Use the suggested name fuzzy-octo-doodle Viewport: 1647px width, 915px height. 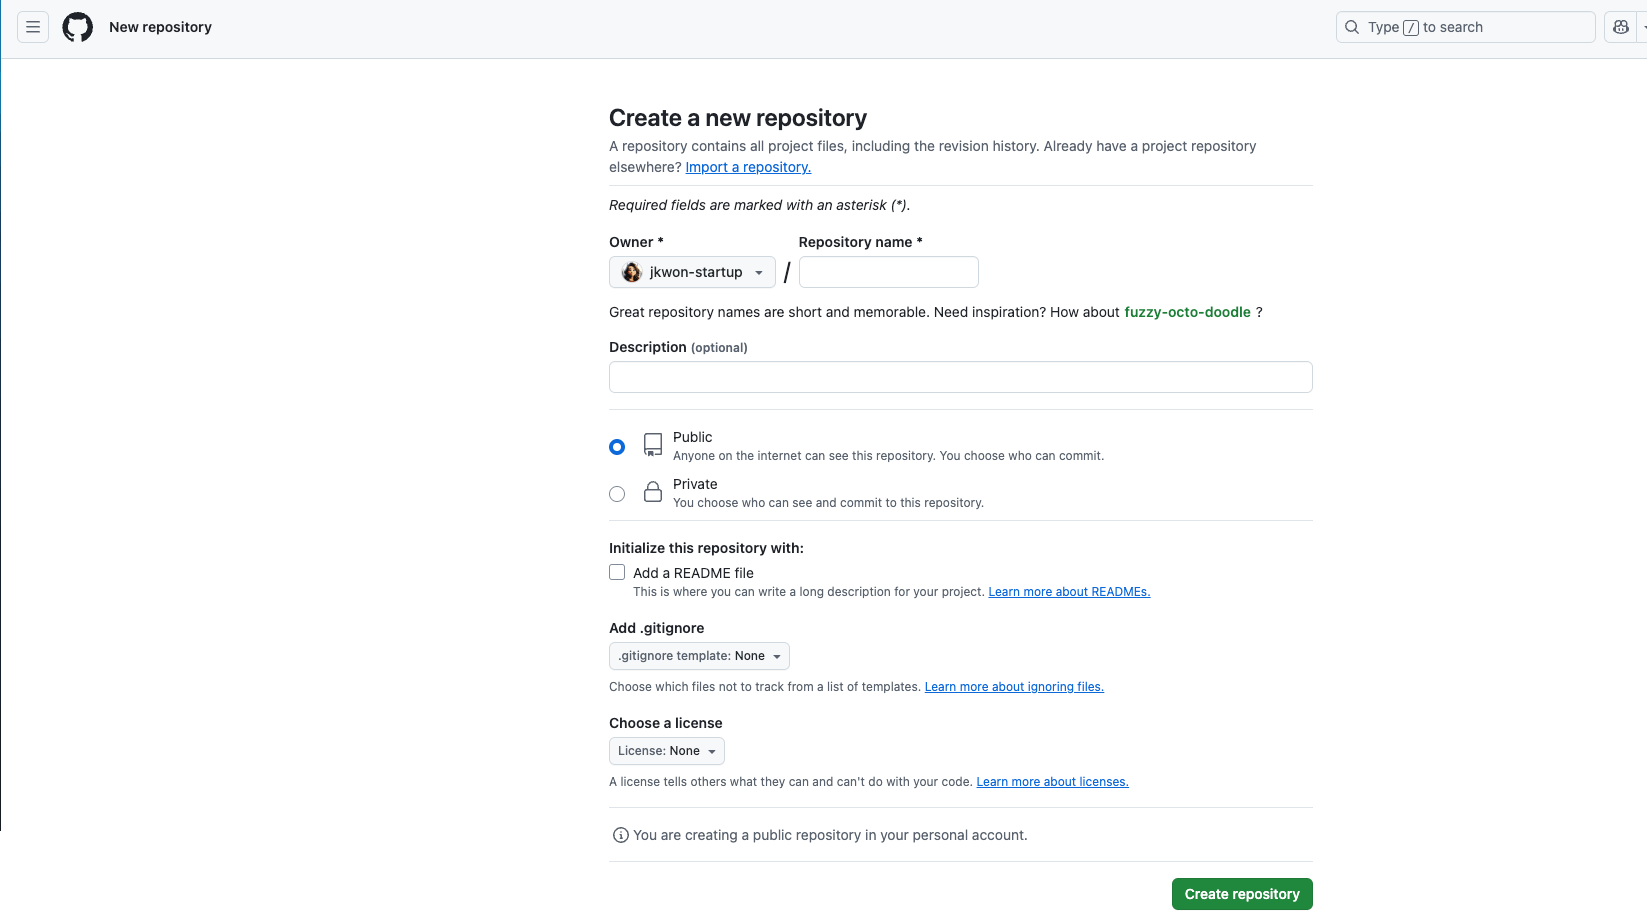pos(1187,312)
